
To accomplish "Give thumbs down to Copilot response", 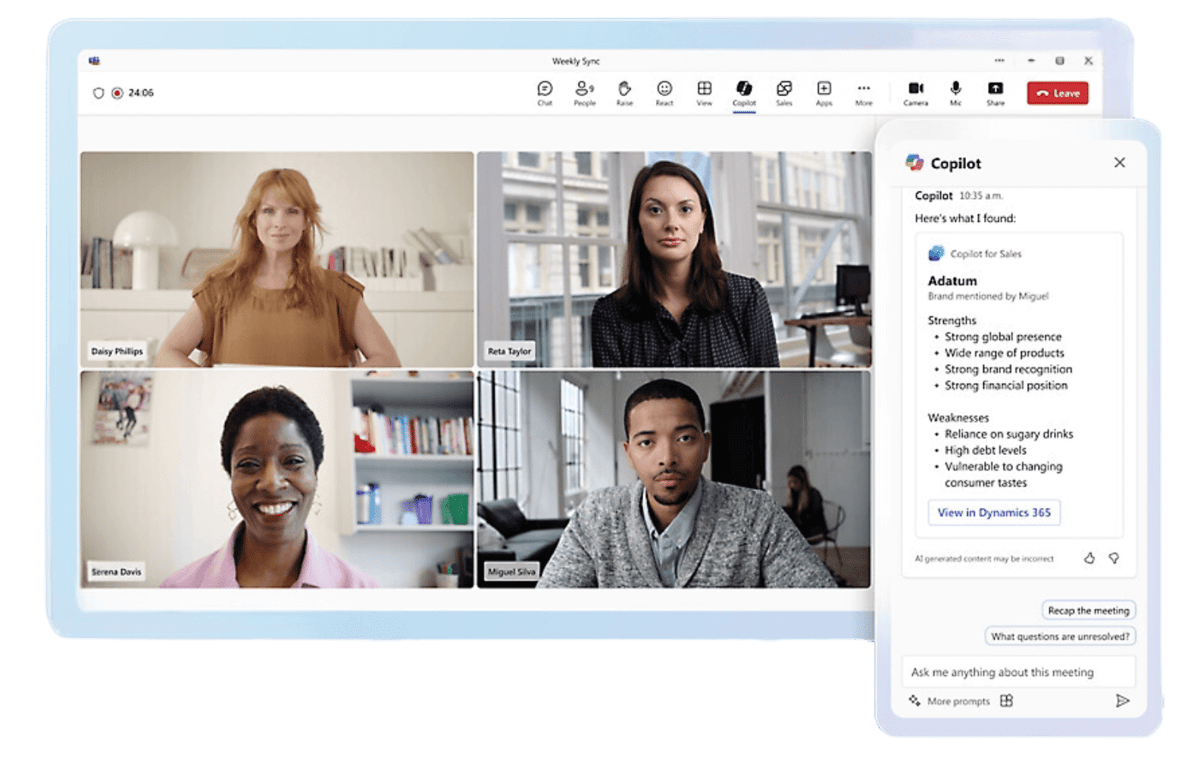I will tap(1114, 558).
